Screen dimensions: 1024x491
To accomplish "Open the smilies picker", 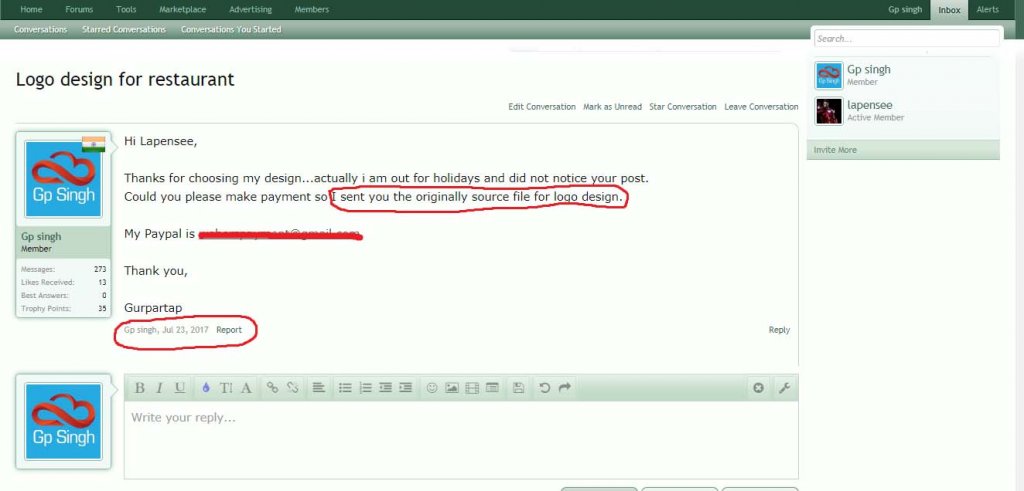I will tap(432, 388).
